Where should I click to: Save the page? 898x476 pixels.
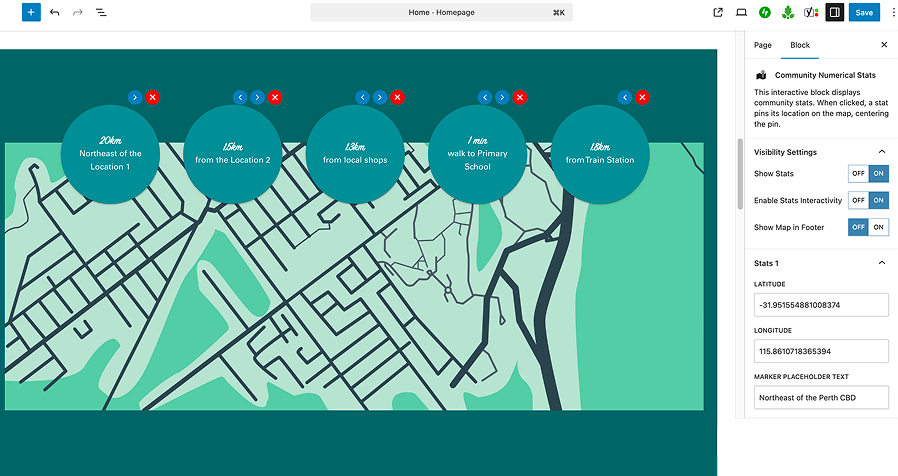pyautogui.click(x=864, y=12)
